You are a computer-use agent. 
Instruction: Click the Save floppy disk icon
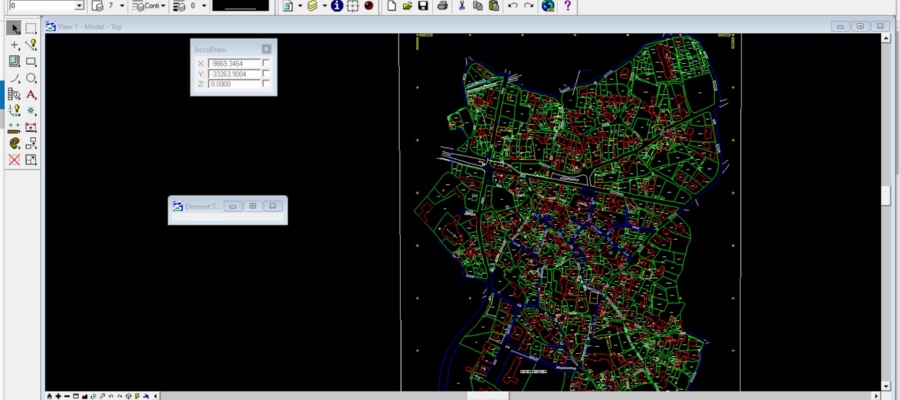[x=424, y=6]
